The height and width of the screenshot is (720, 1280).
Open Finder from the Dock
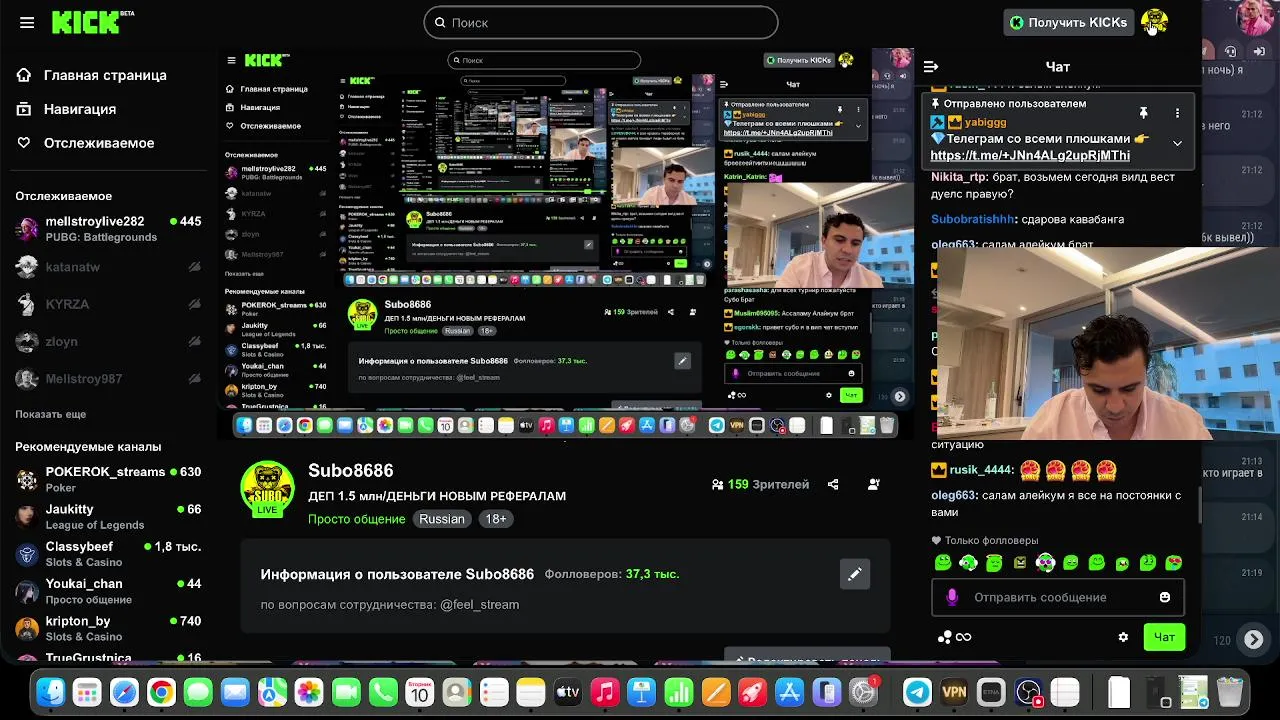click(50, 692)
